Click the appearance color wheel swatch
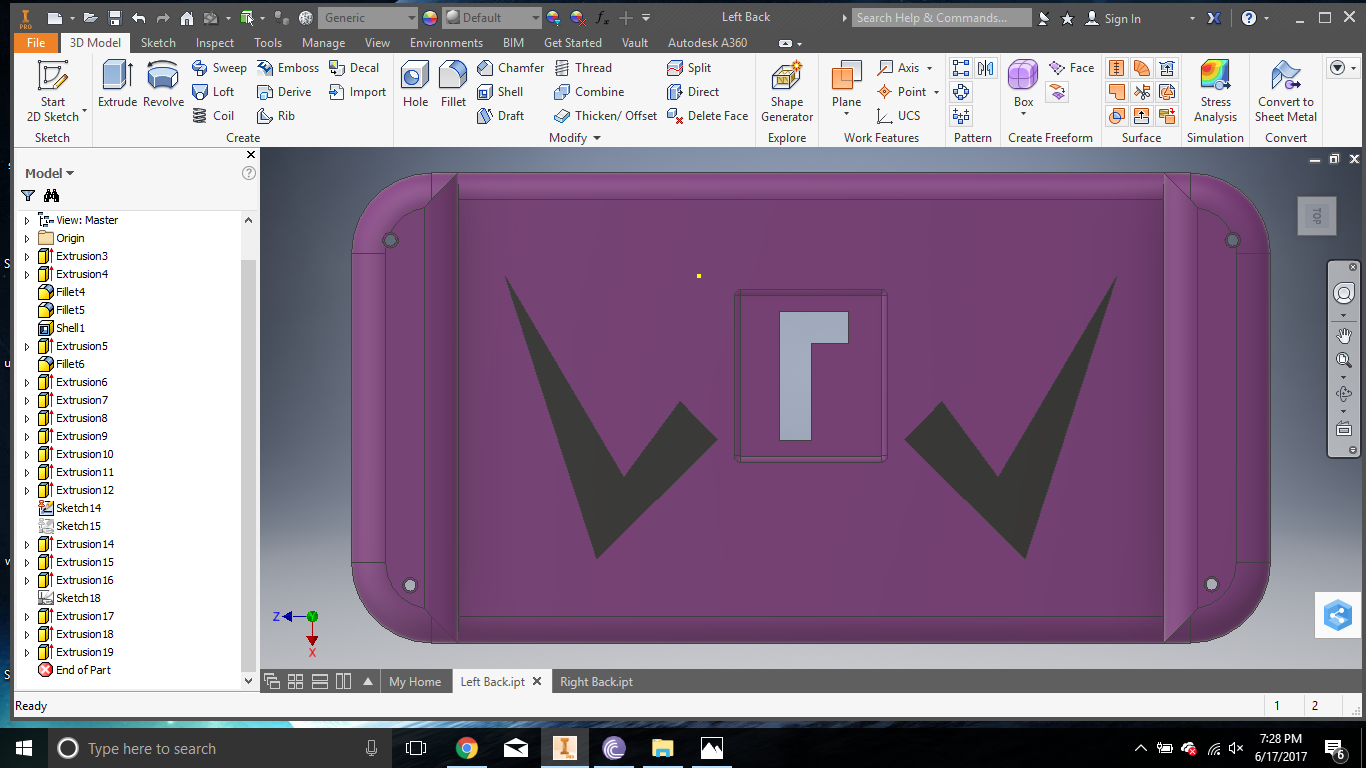Screen dimensions: 1366x768 tap(429, 18)
